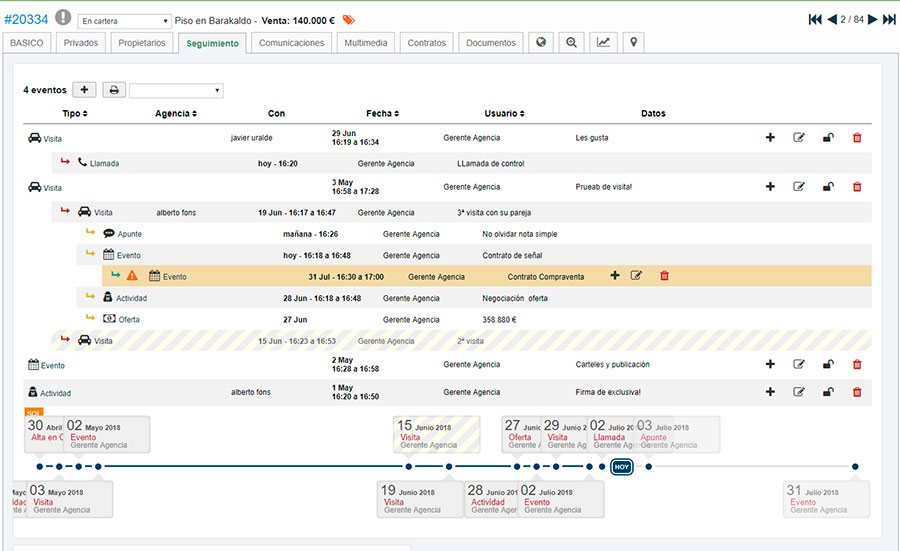The image size is (900, 551).
Task: Delete the Firma de exclusiva event
Action: (x=857, y=391)
